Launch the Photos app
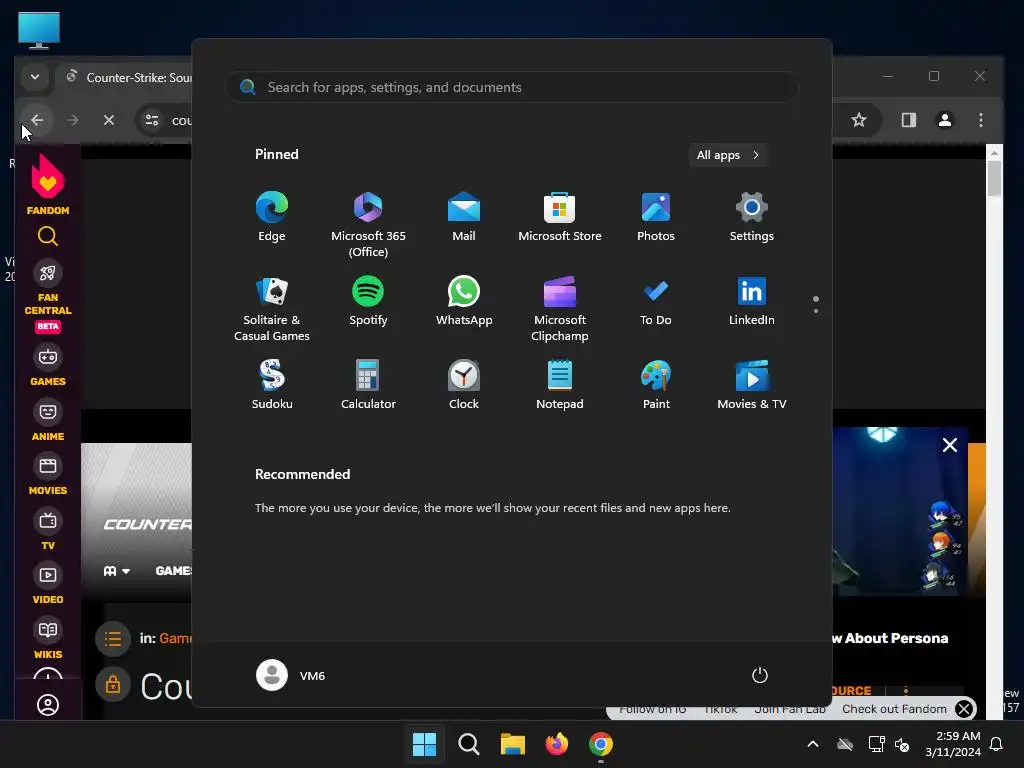Screen dimensions: 1024x768 (656, 217)
